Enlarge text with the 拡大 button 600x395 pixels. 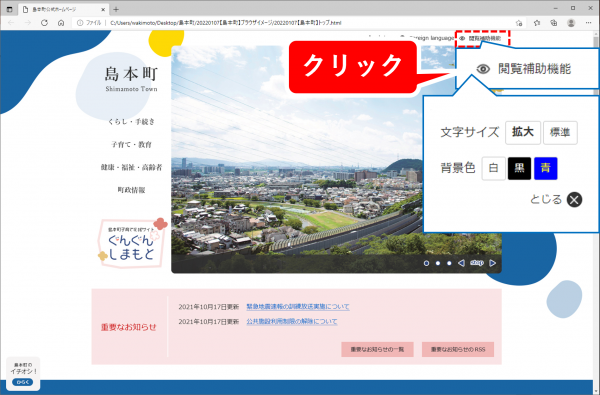[523, 132]
